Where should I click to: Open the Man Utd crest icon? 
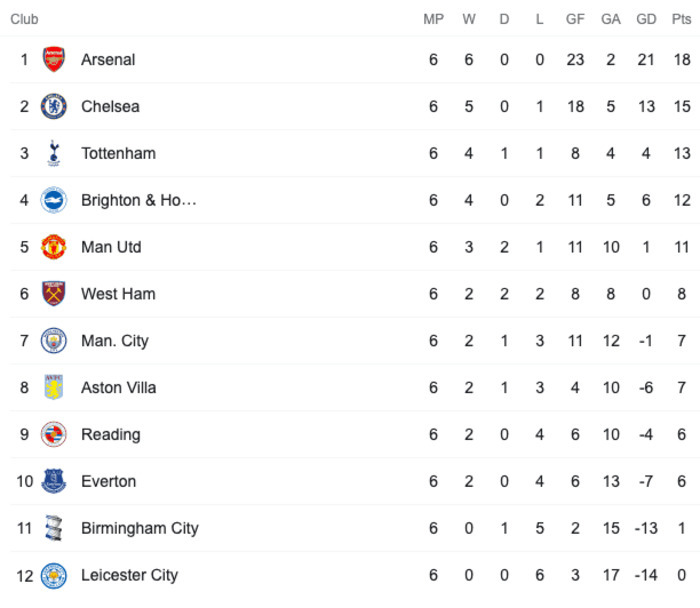pyautogui.click(x=54, y=247)
